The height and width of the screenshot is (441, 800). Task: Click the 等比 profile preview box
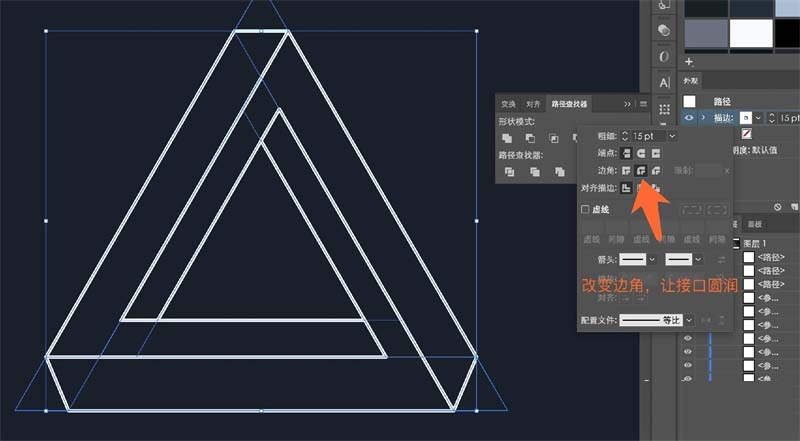pos(651,321)
